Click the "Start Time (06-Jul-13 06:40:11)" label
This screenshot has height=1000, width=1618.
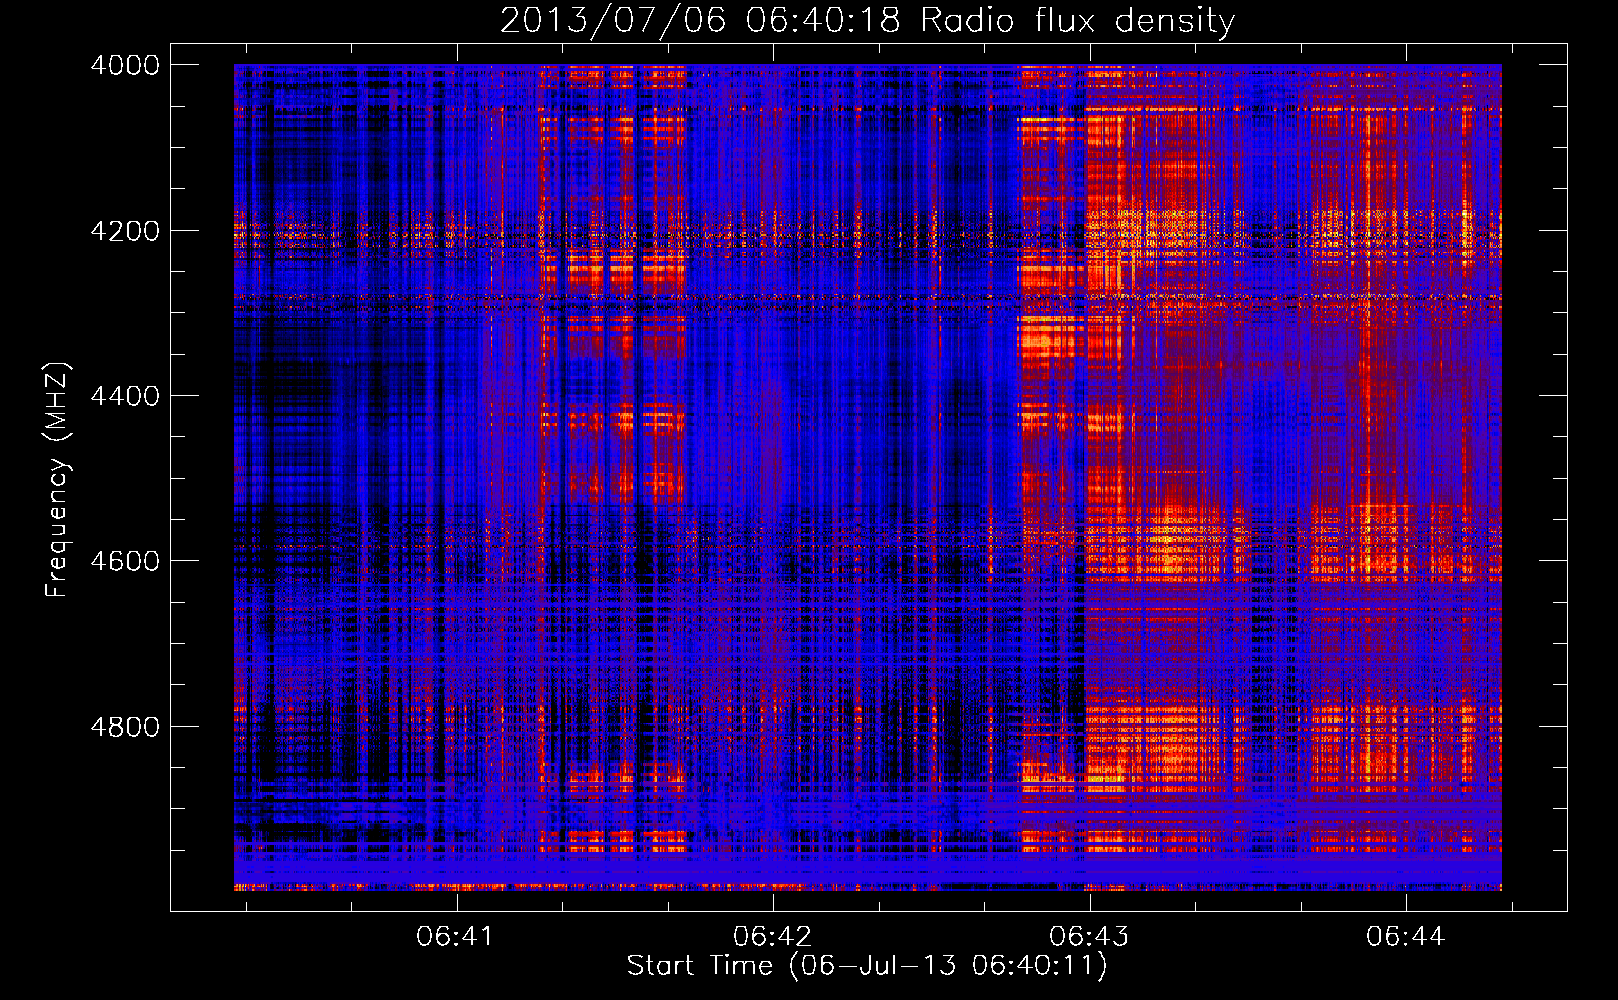(x=868, y=966)
